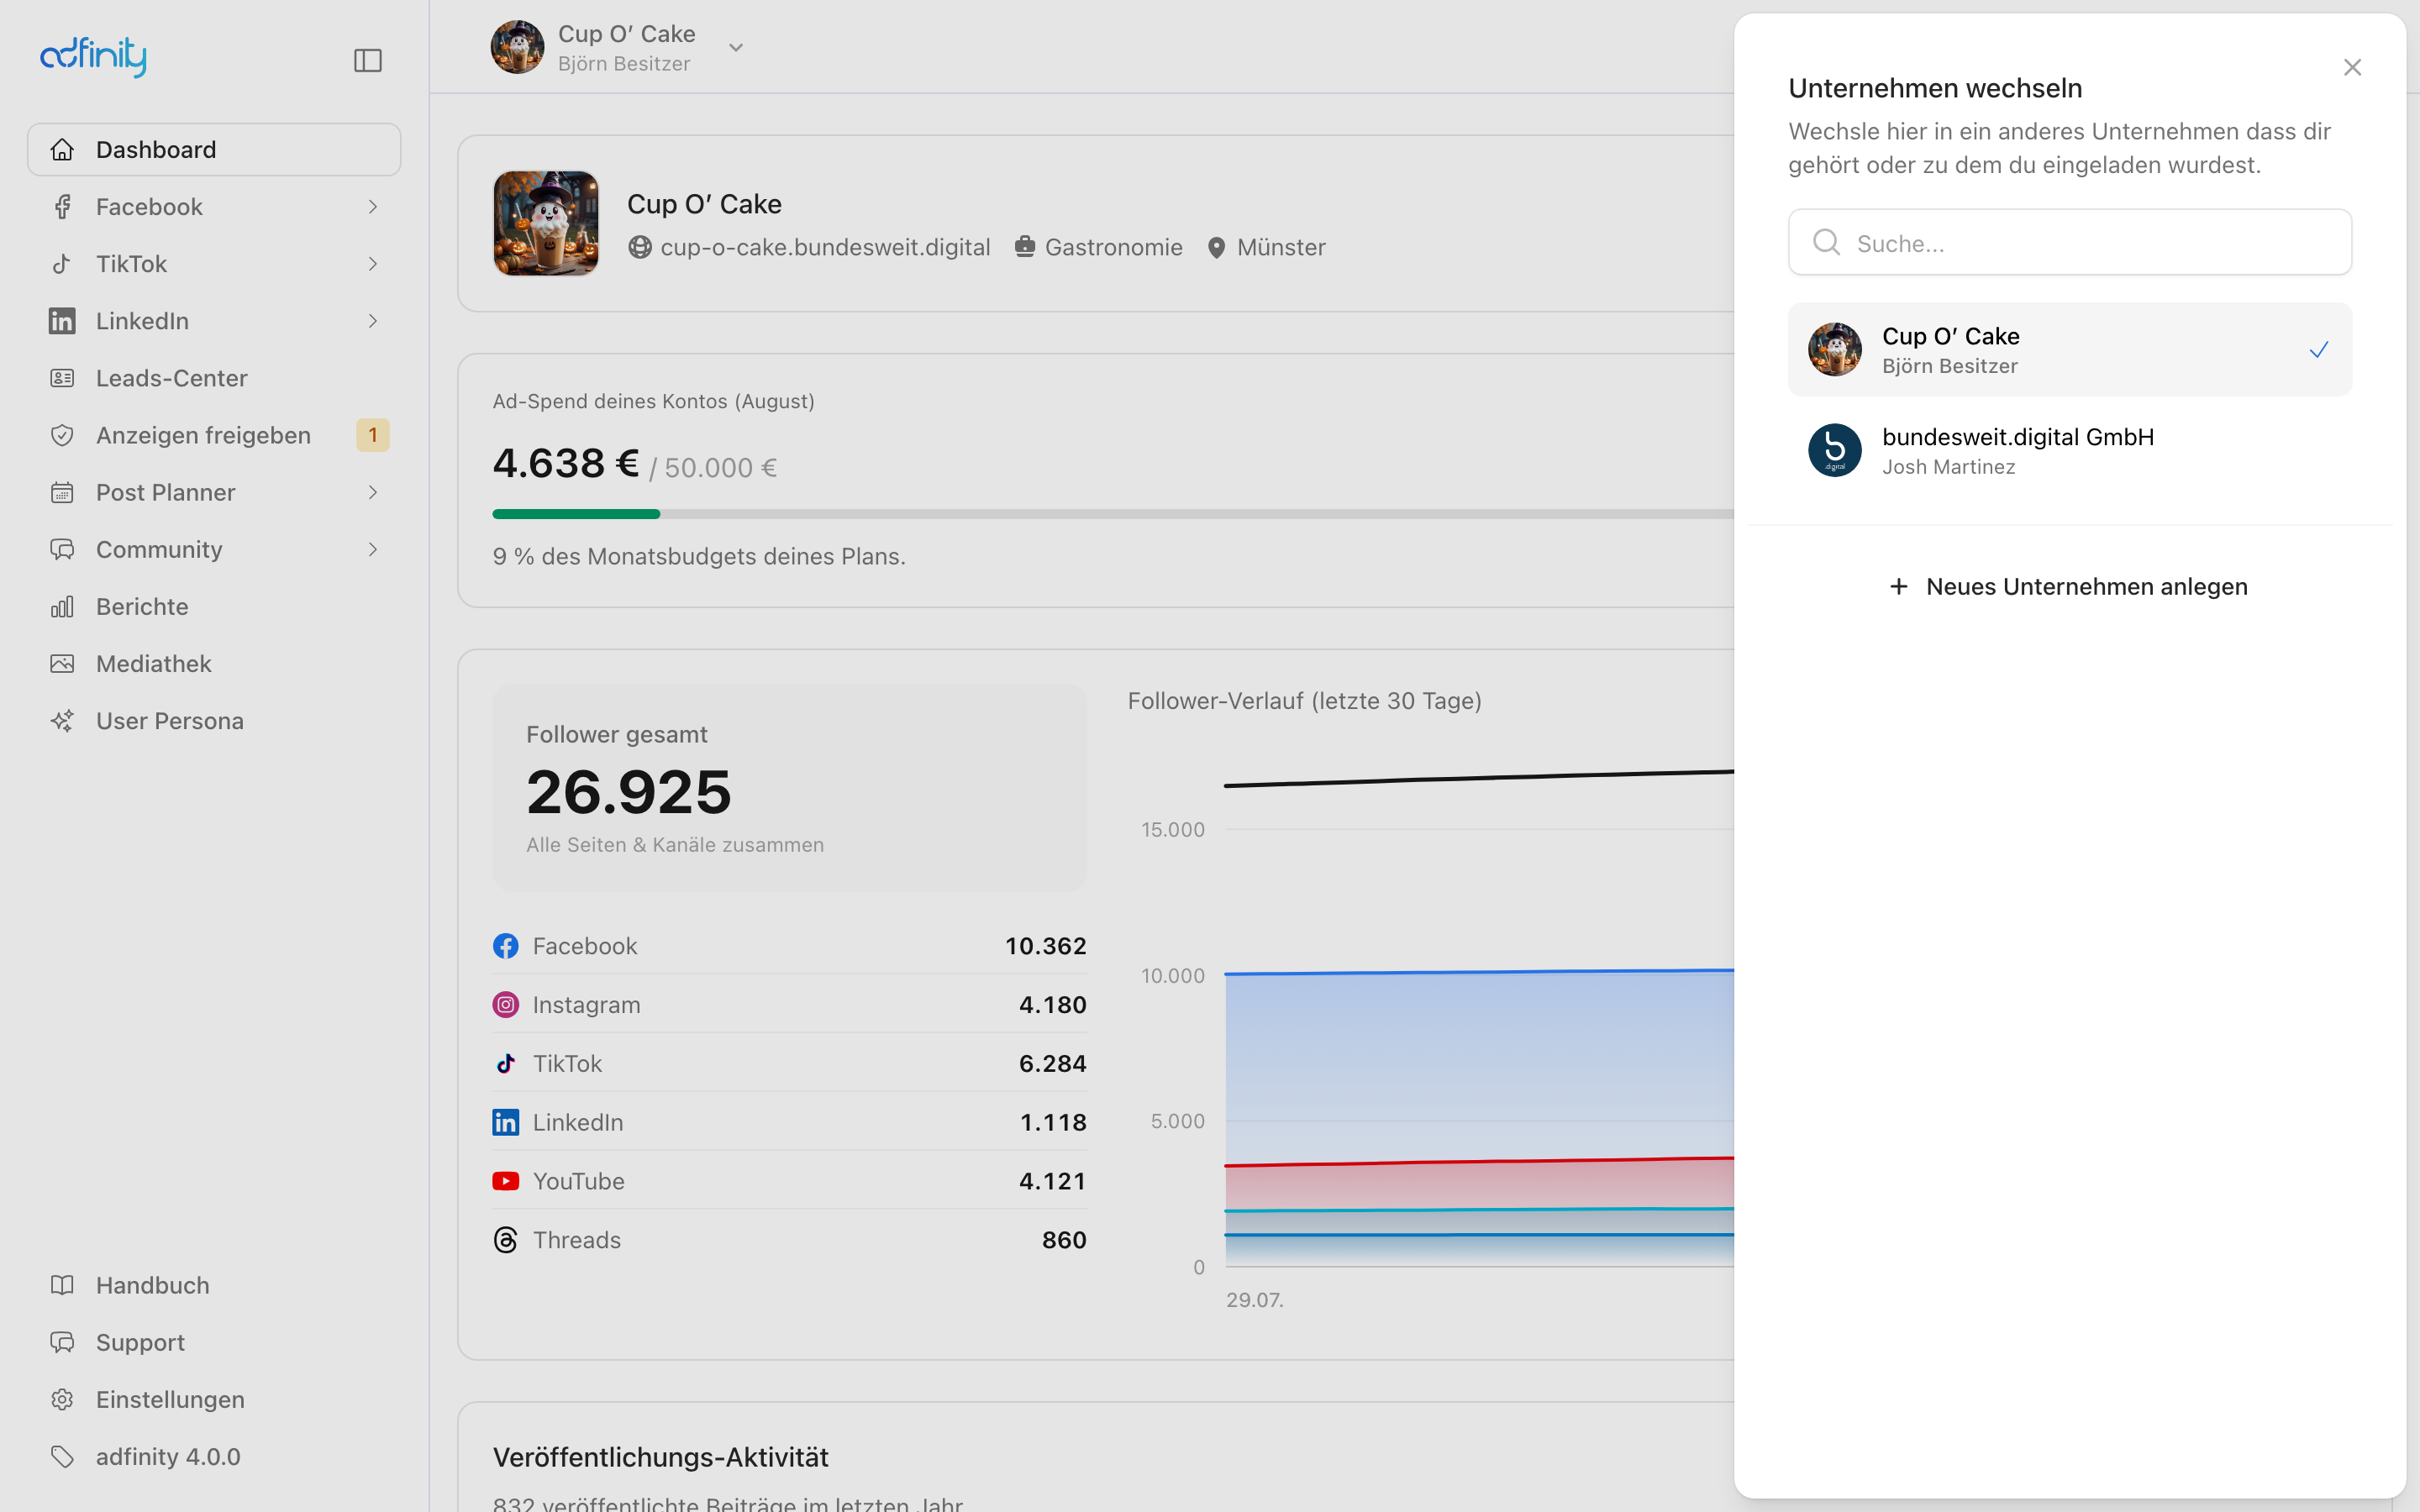Click the YouTube follower count 4.121

point(1052,1181)
